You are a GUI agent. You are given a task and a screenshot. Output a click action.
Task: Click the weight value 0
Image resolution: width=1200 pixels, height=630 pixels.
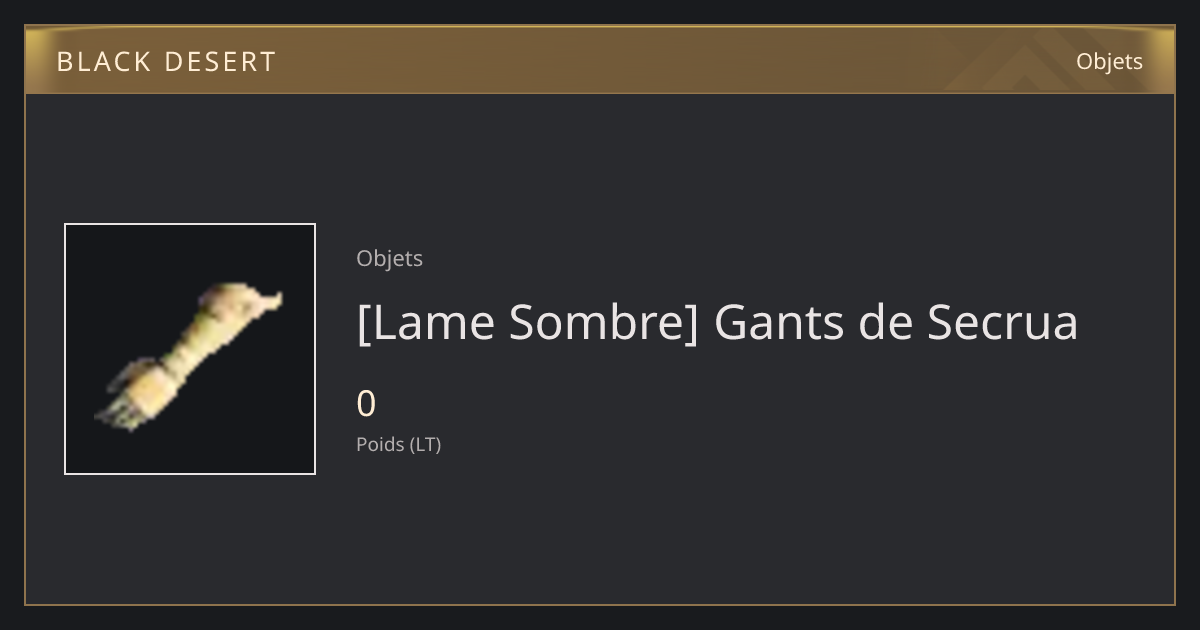(x=366, y=404)
